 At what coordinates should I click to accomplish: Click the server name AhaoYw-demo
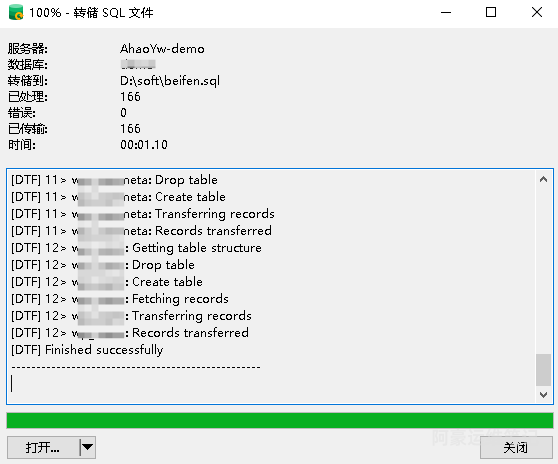162,49
